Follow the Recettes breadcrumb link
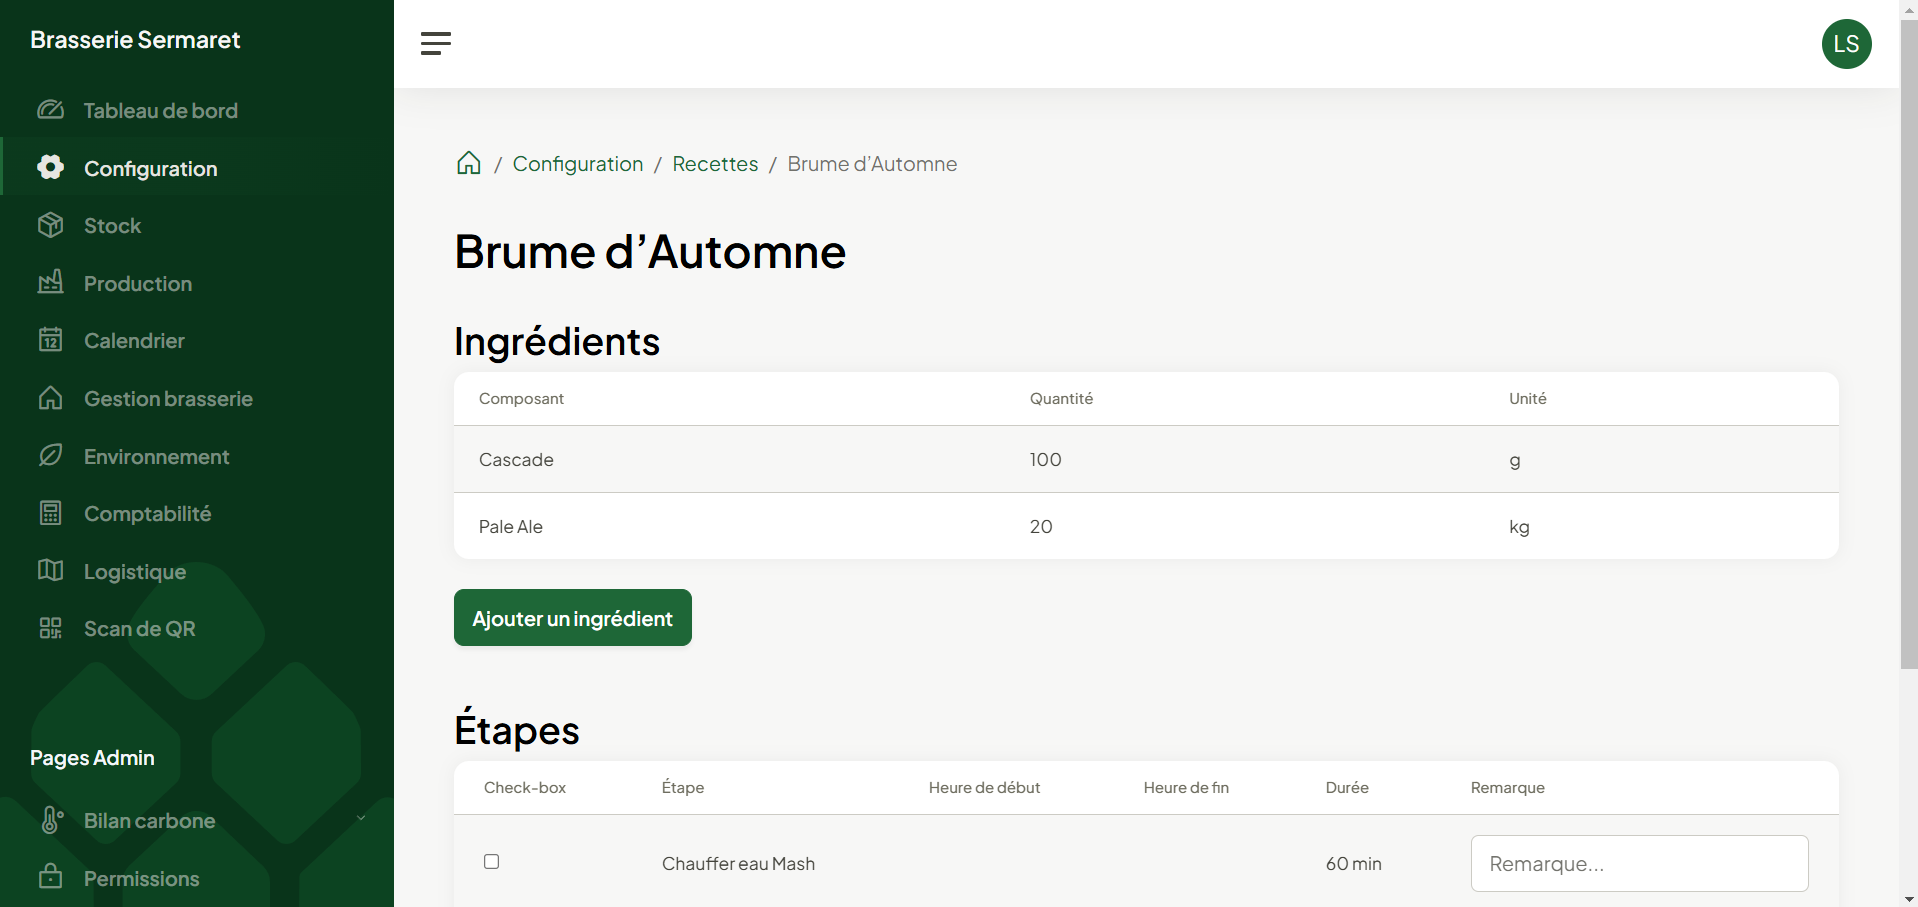The height and width of the screenshot is (907, 1918). point(715,164)
